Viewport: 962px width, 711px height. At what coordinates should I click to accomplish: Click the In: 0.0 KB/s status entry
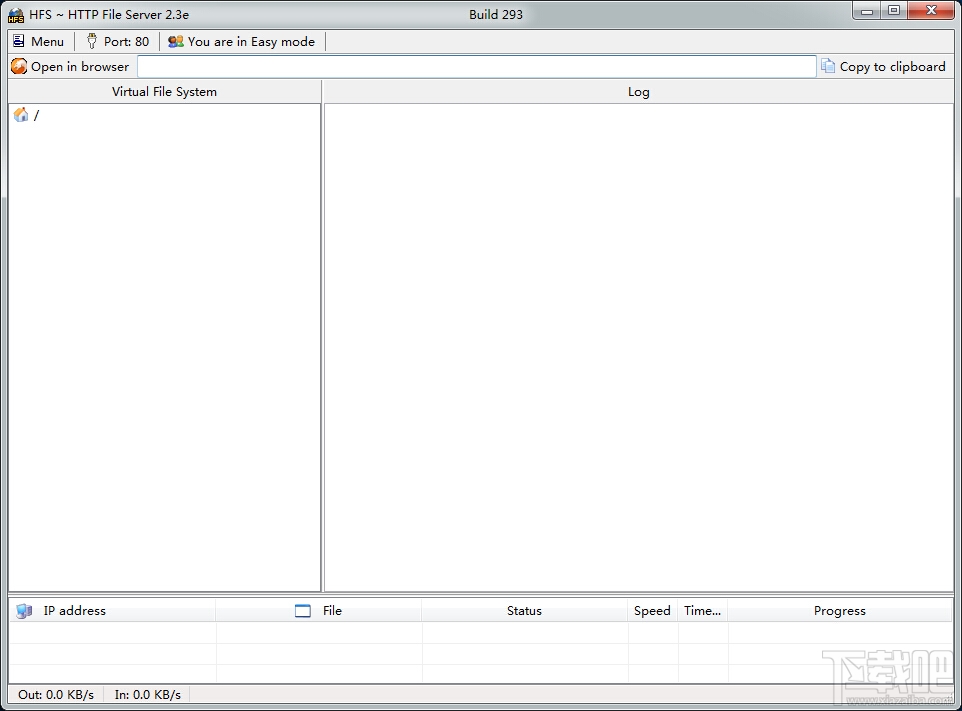click(147, 694)
